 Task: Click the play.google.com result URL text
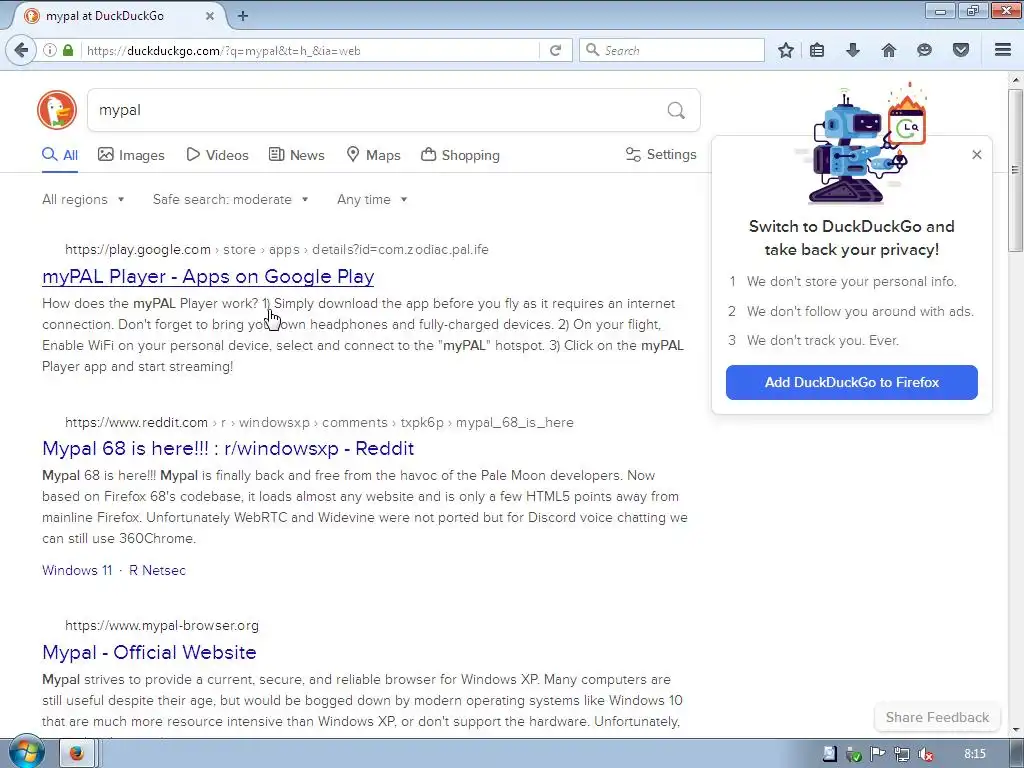[277, 249]
